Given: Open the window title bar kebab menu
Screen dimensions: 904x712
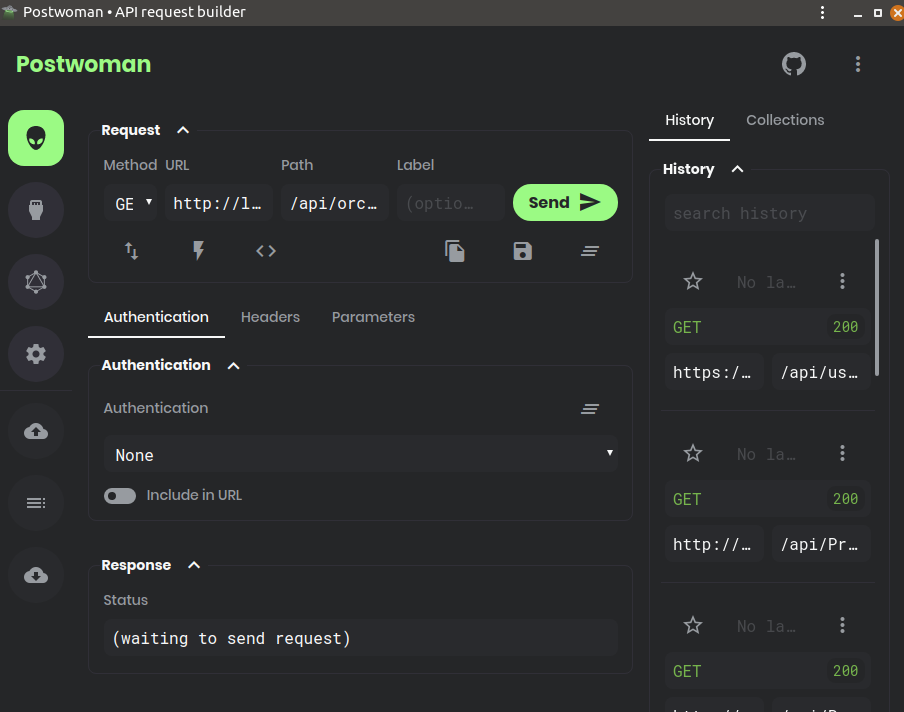Looking at the screenshot, I should pos(822,13).
